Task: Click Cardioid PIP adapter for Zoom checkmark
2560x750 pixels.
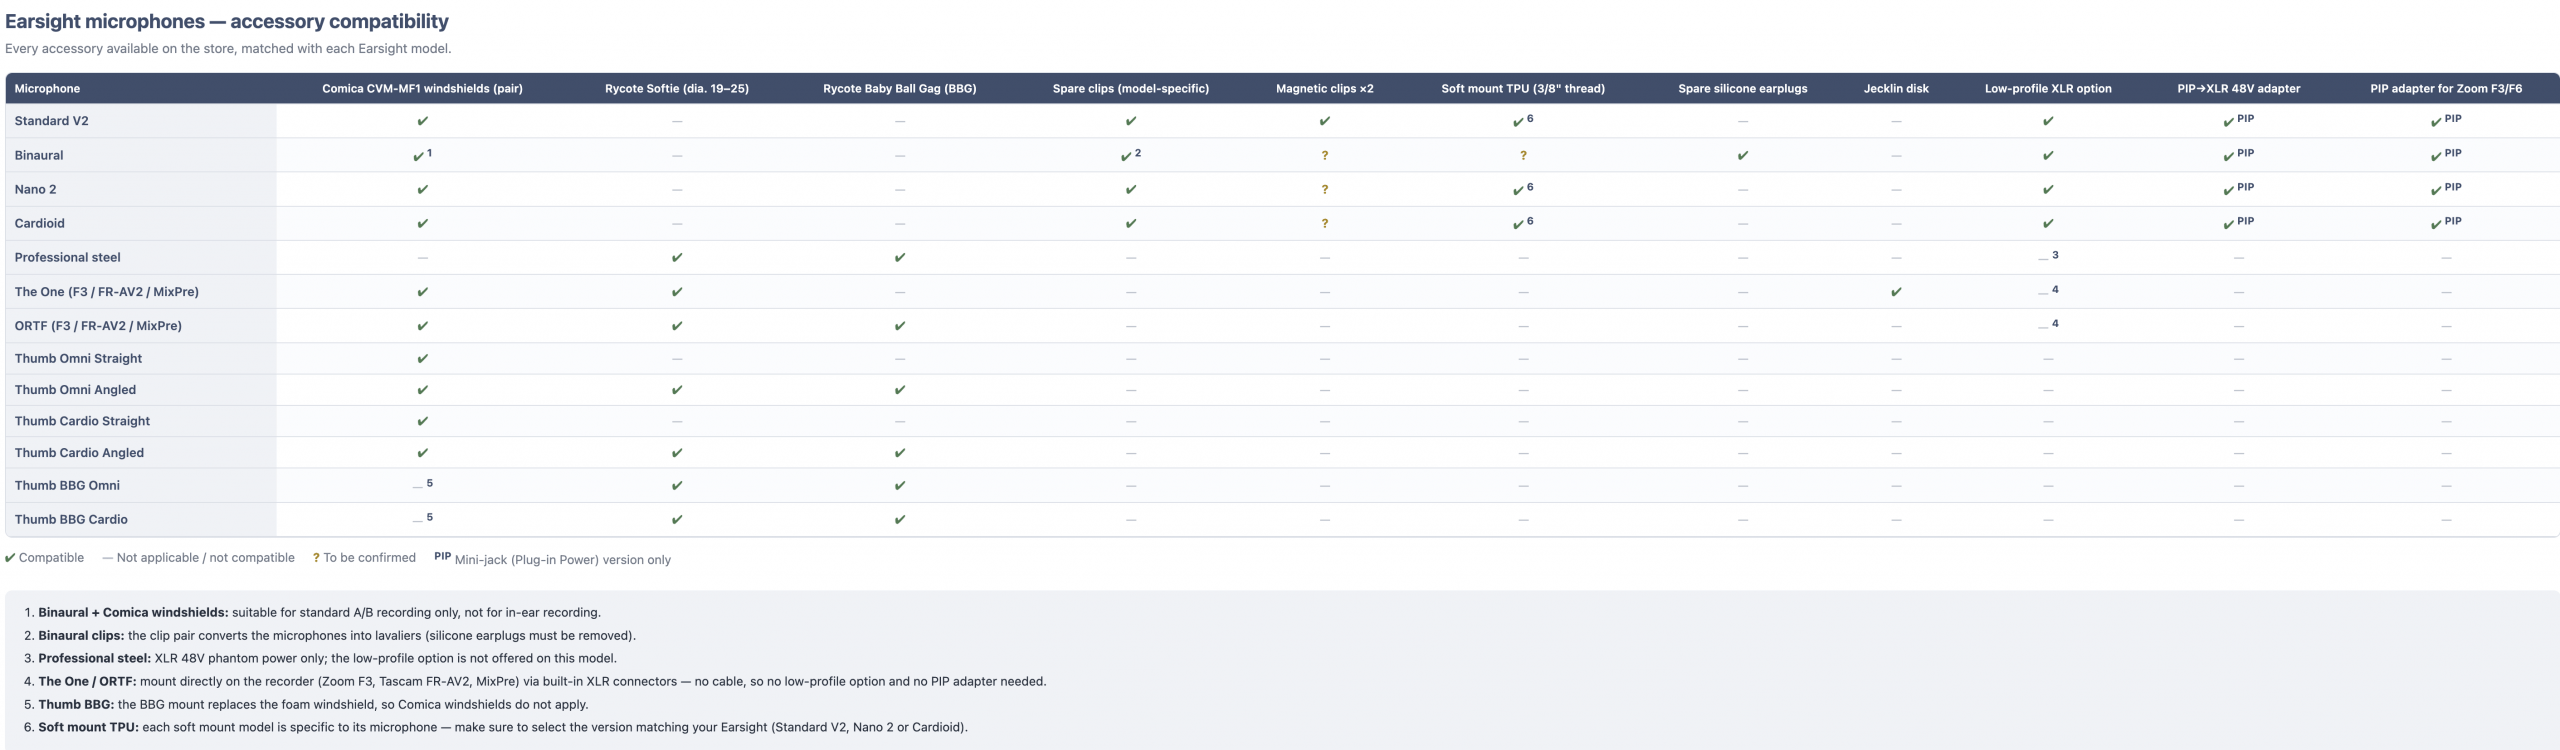Action: point(2436,224)
